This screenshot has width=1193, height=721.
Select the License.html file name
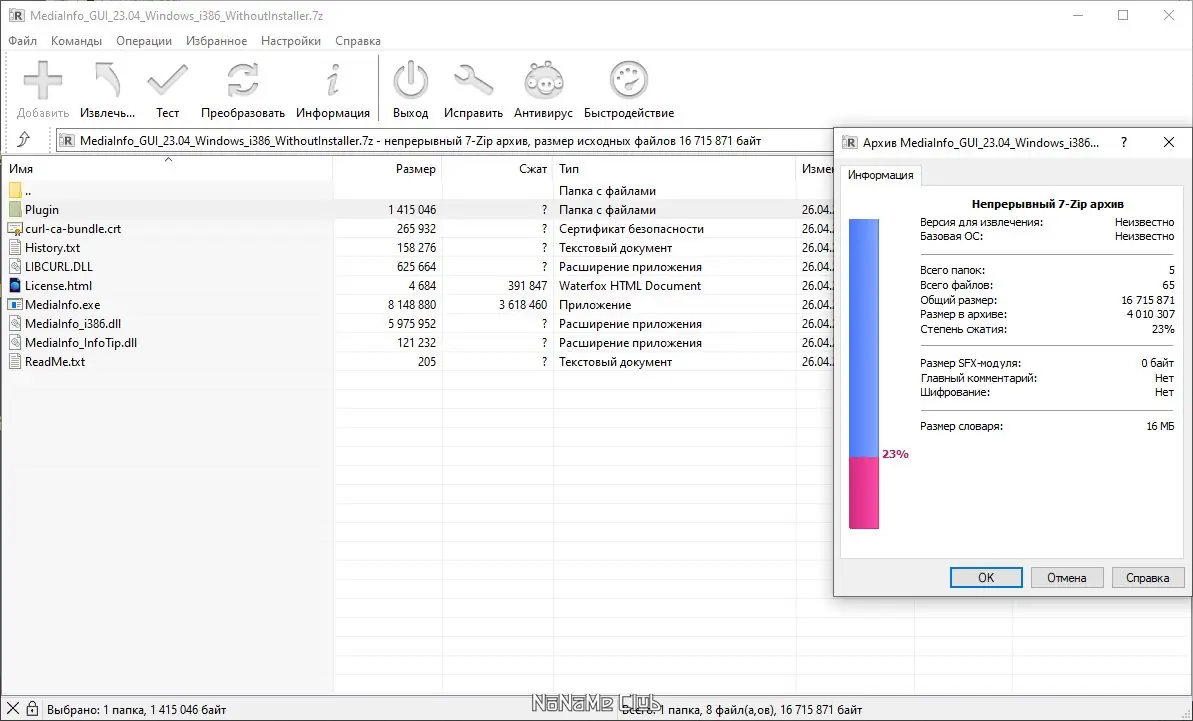point(59,285)
